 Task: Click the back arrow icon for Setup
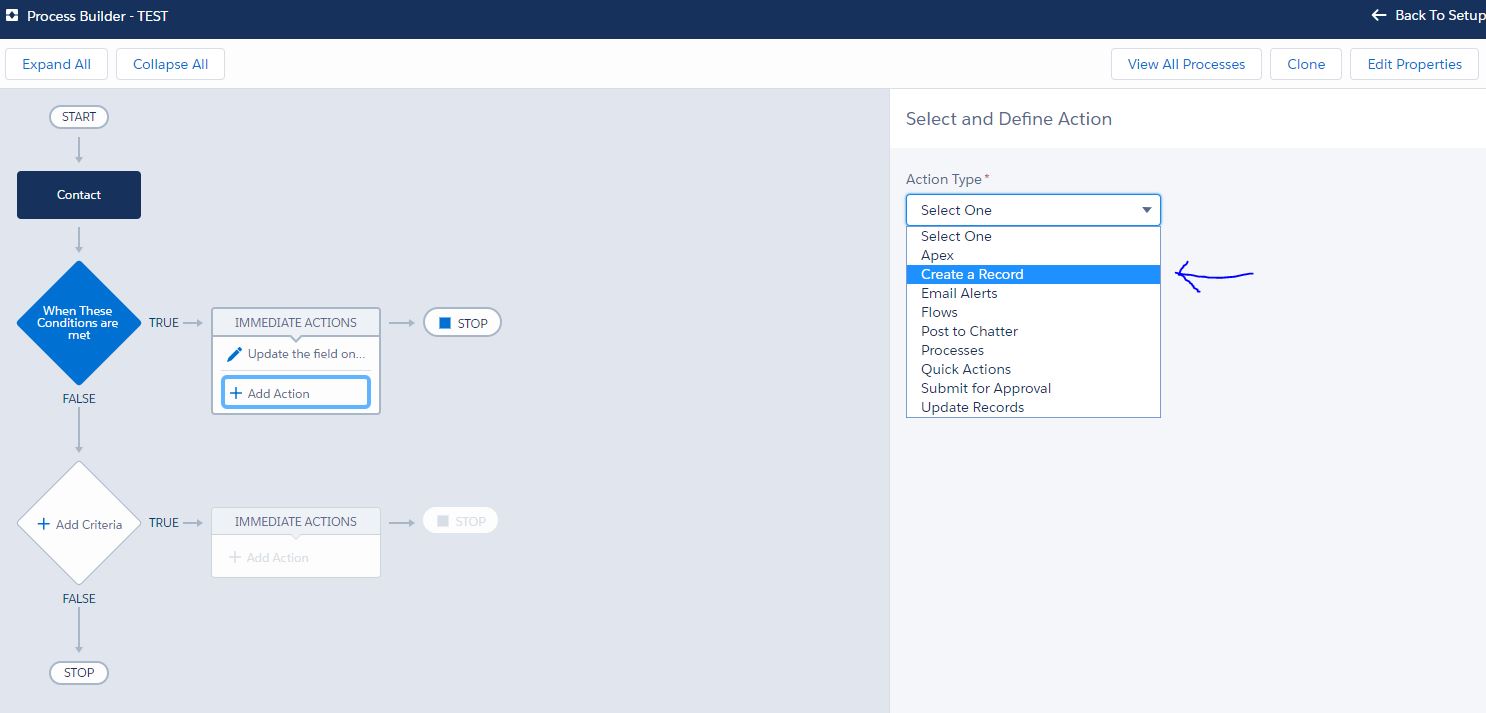coord(1379,16)
